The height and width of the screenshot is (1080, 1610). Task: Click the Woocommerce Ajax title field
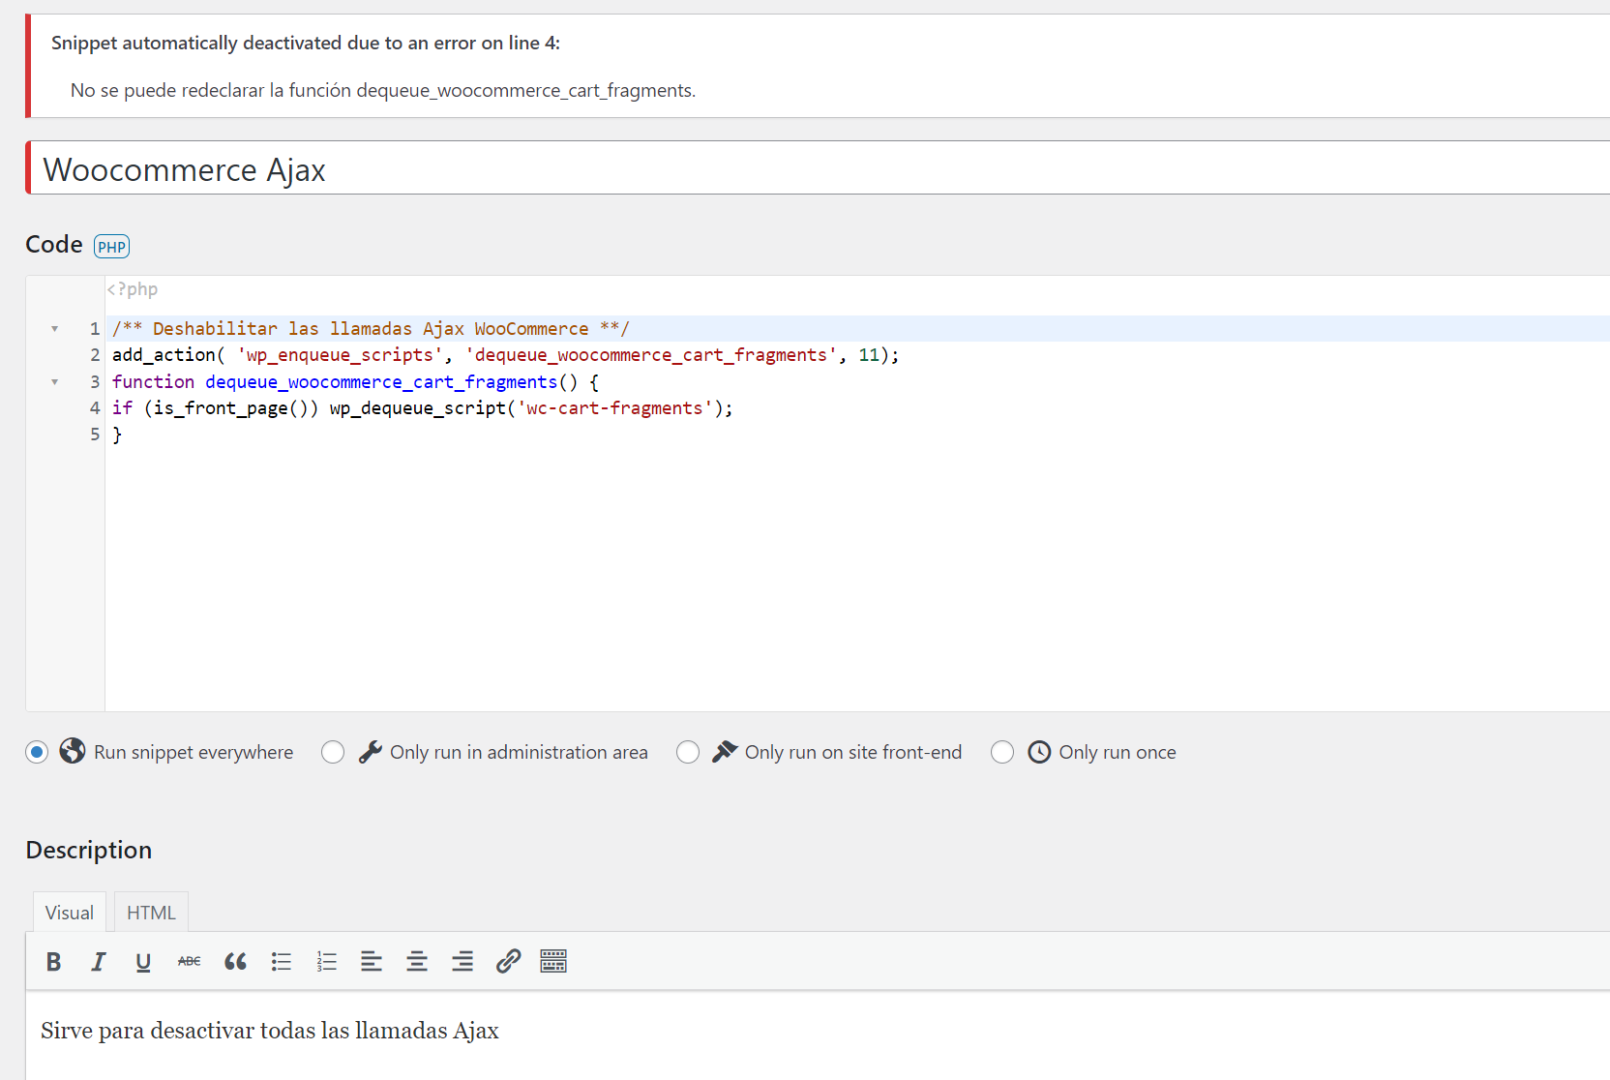coord(820,168)
